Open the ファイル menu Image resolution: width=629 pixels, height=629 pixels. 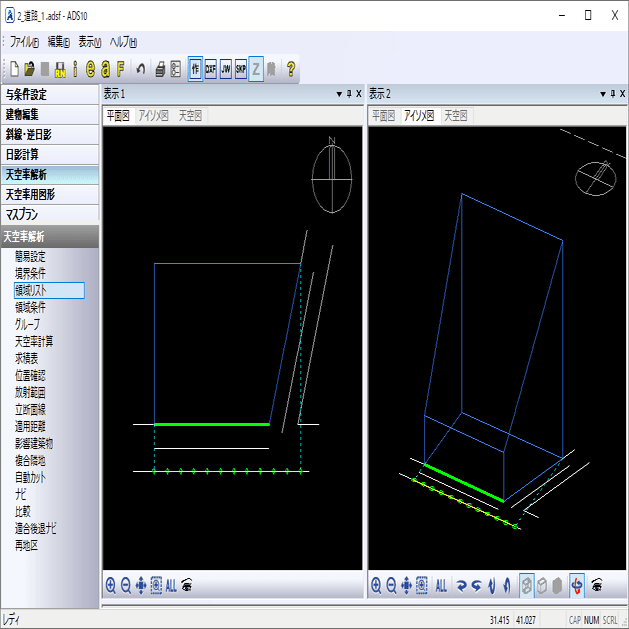tap(24, 42)
